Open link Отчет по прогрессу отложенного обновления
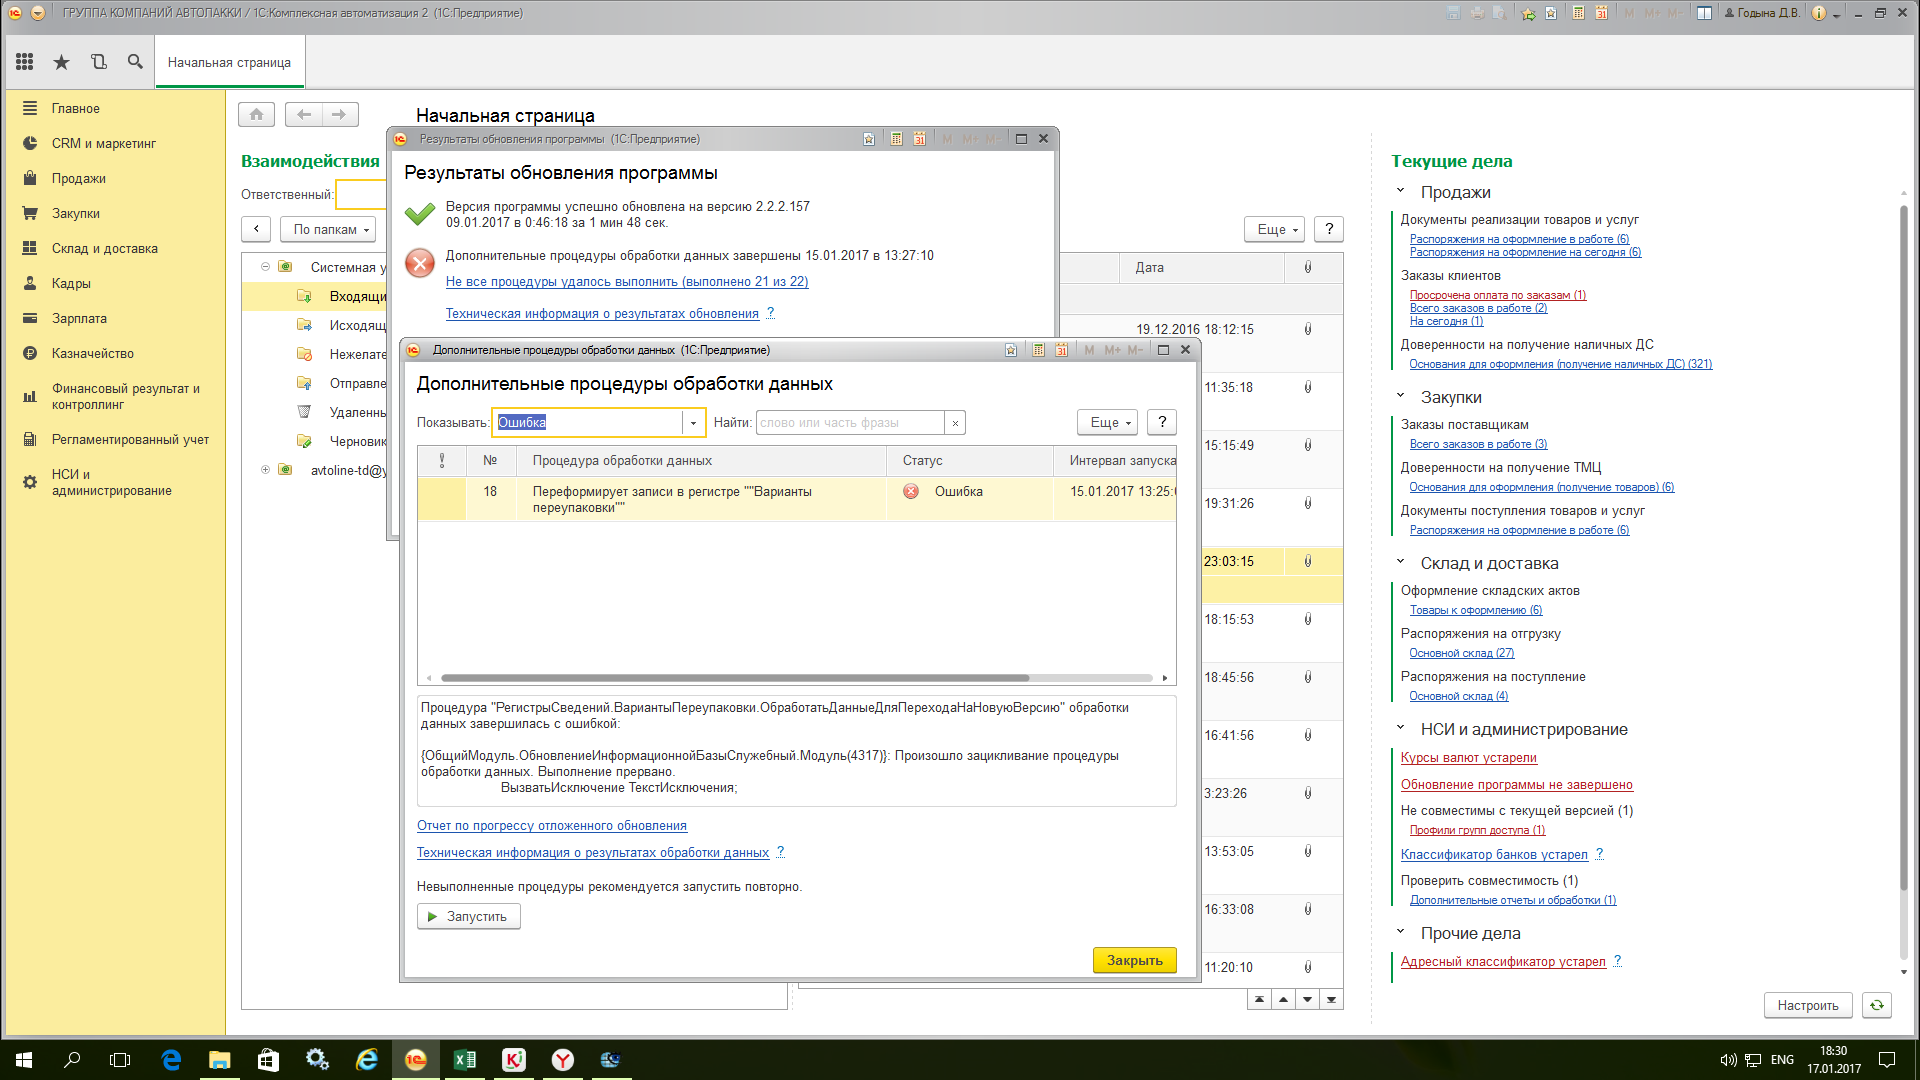The image size is (1920, 1080). point(551,825)
